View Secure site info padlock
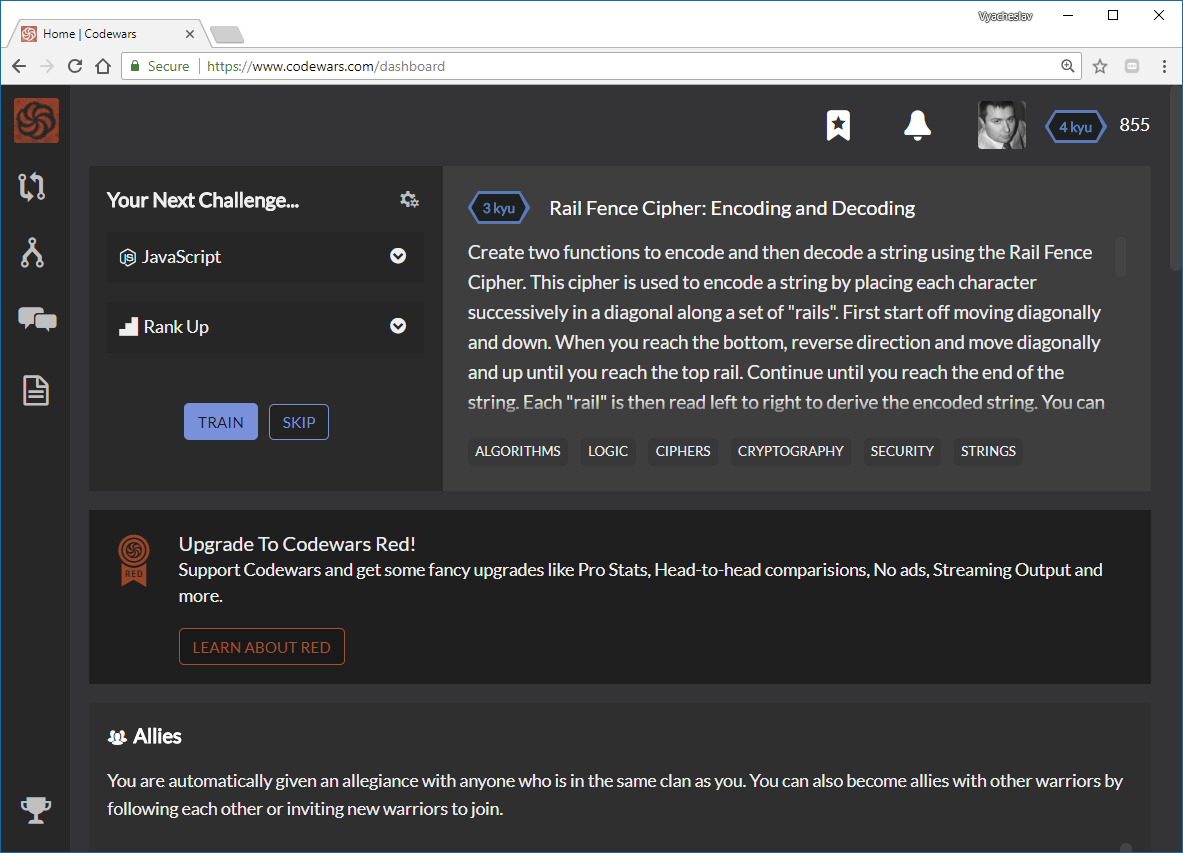1183x853 pixels. (x=135, y=66)
